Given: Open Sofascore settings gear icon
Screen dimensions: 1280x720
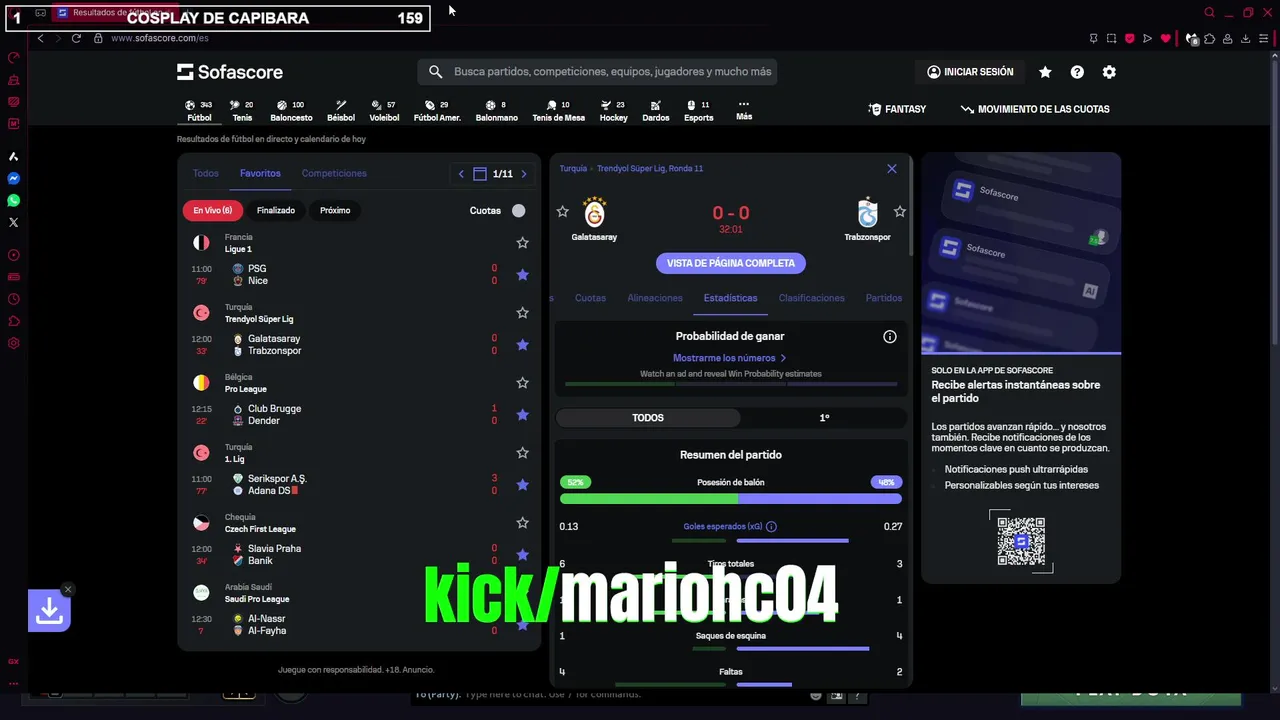Looking at the screenshot, I should (x=1109, y=72).
